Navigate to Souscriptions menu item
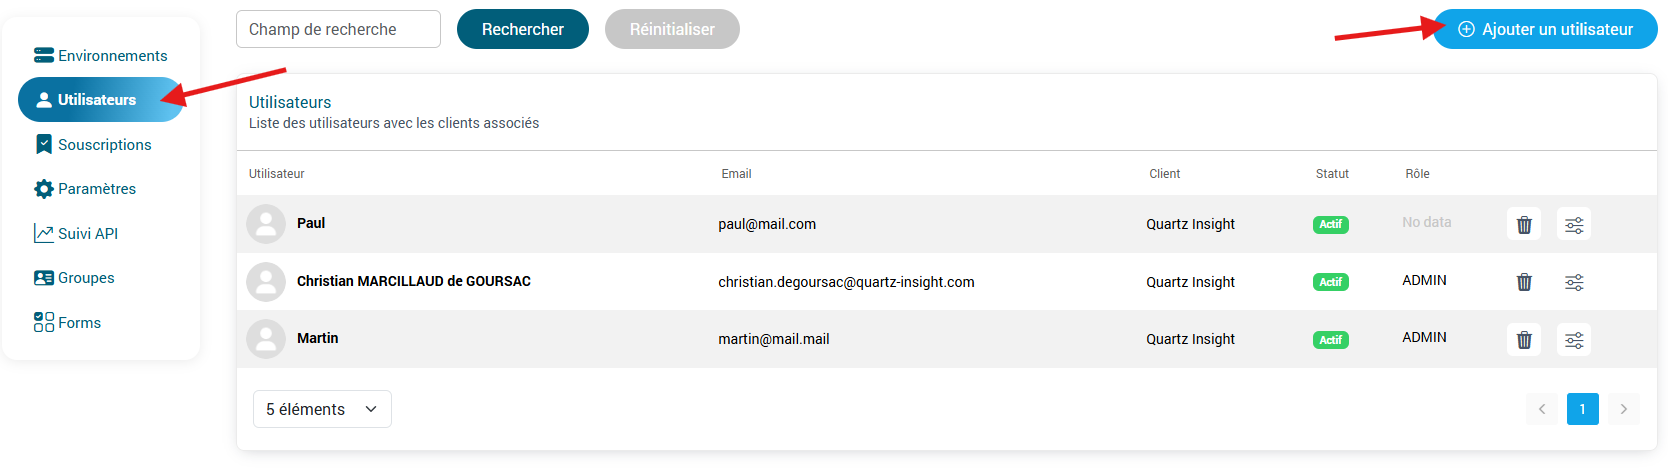Image resolution: width=1668 pixels, height=470 pixels. 94,145
